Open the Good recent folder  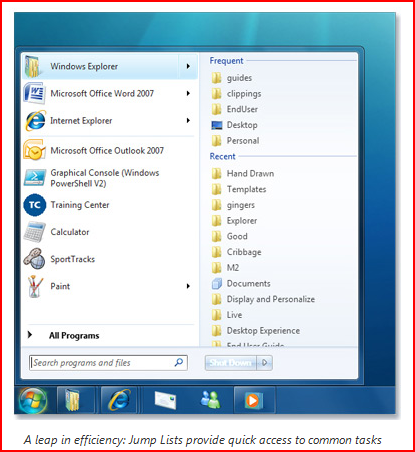(237, 236)
